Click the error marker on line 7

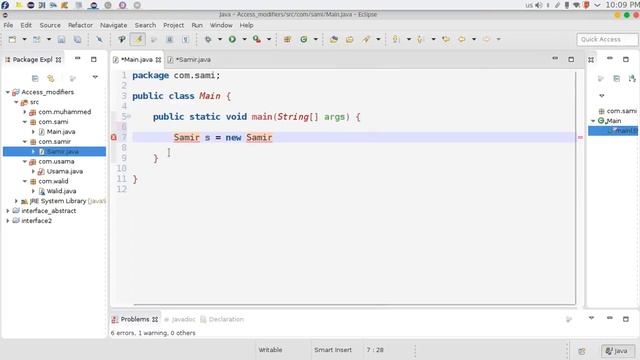coord(114,138)
